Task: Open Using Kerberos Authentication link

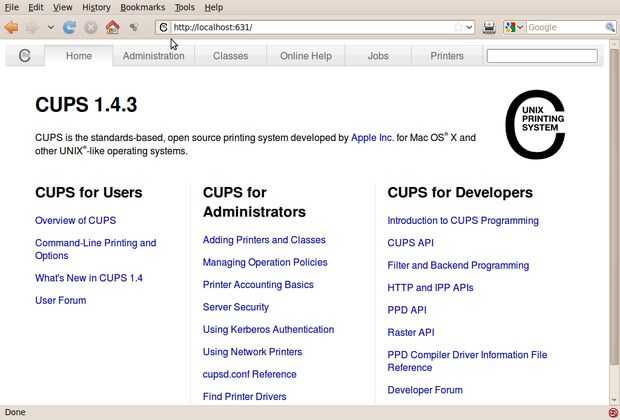Action: (268, 329)
